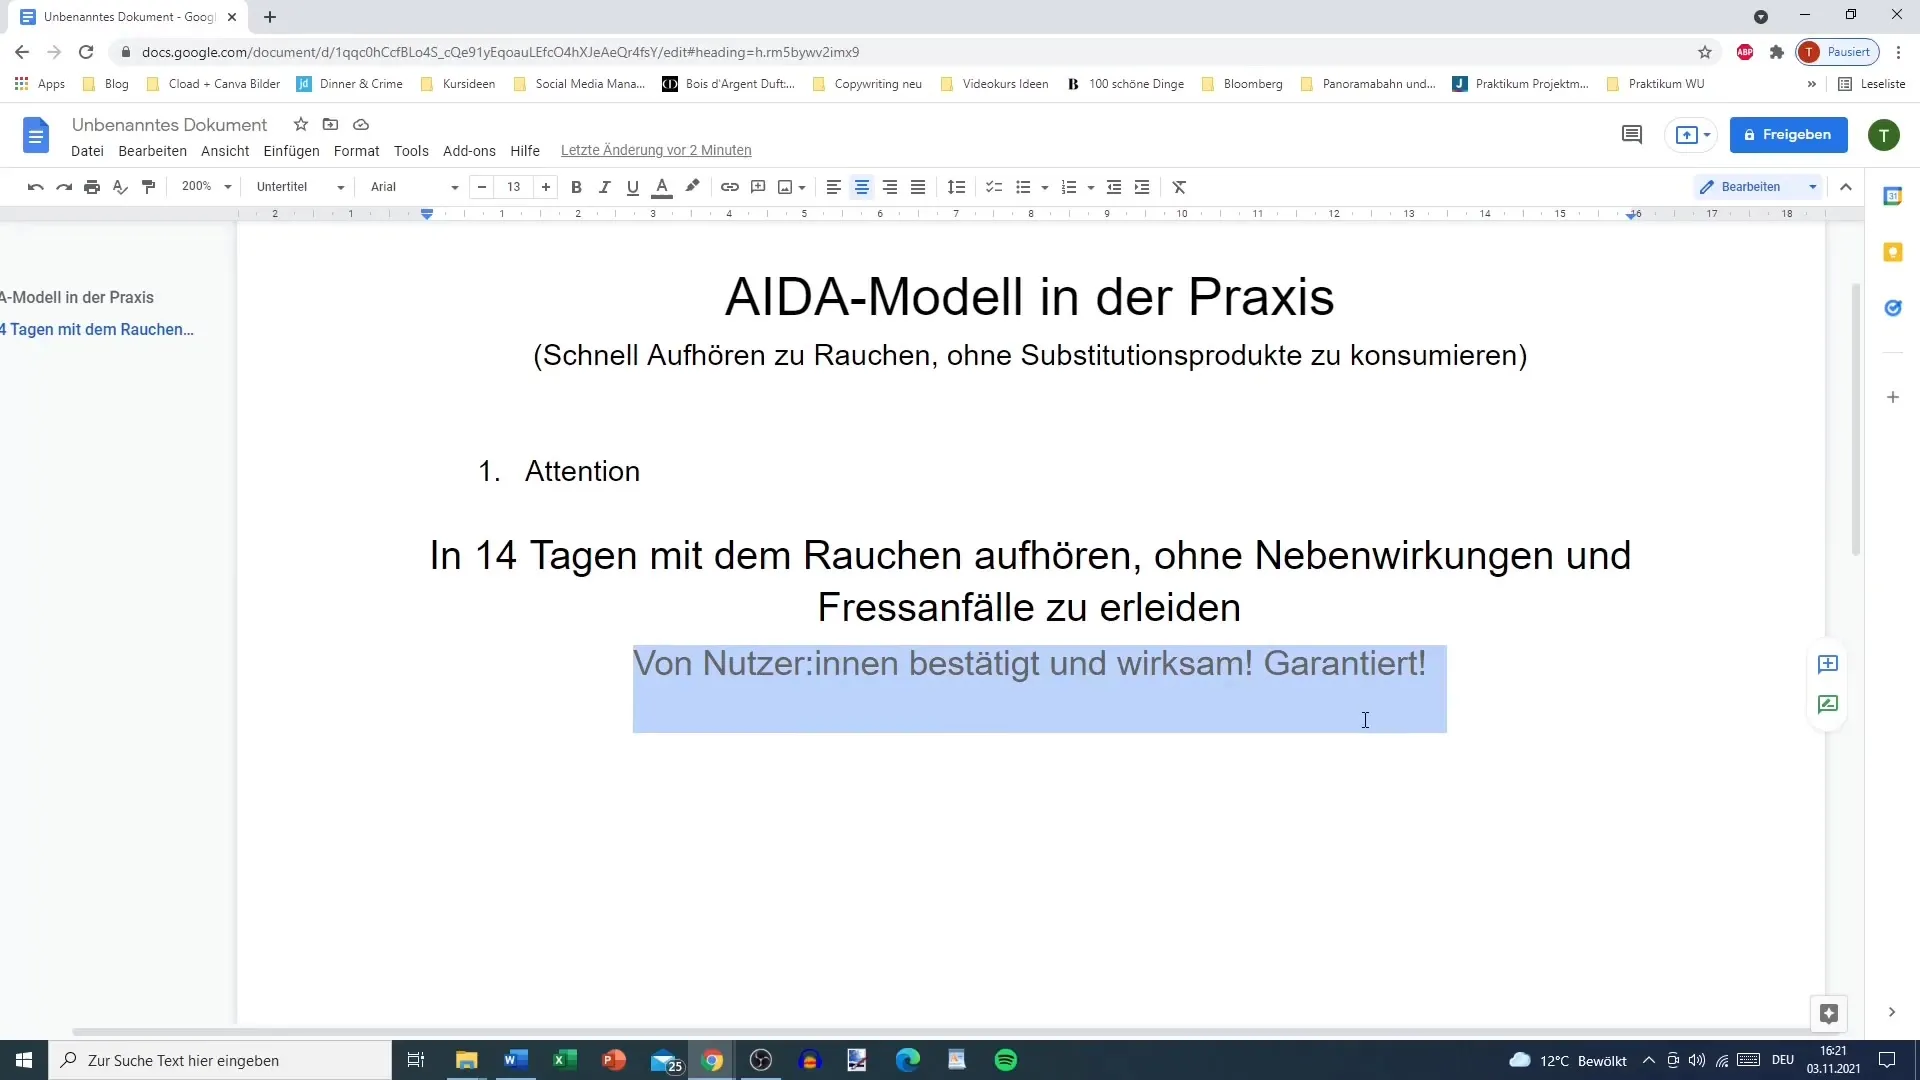The height and width of the screenshot is (1080, 1920).
Task: Jump to 14 Tagen outline heading
Action: (97, 330)
